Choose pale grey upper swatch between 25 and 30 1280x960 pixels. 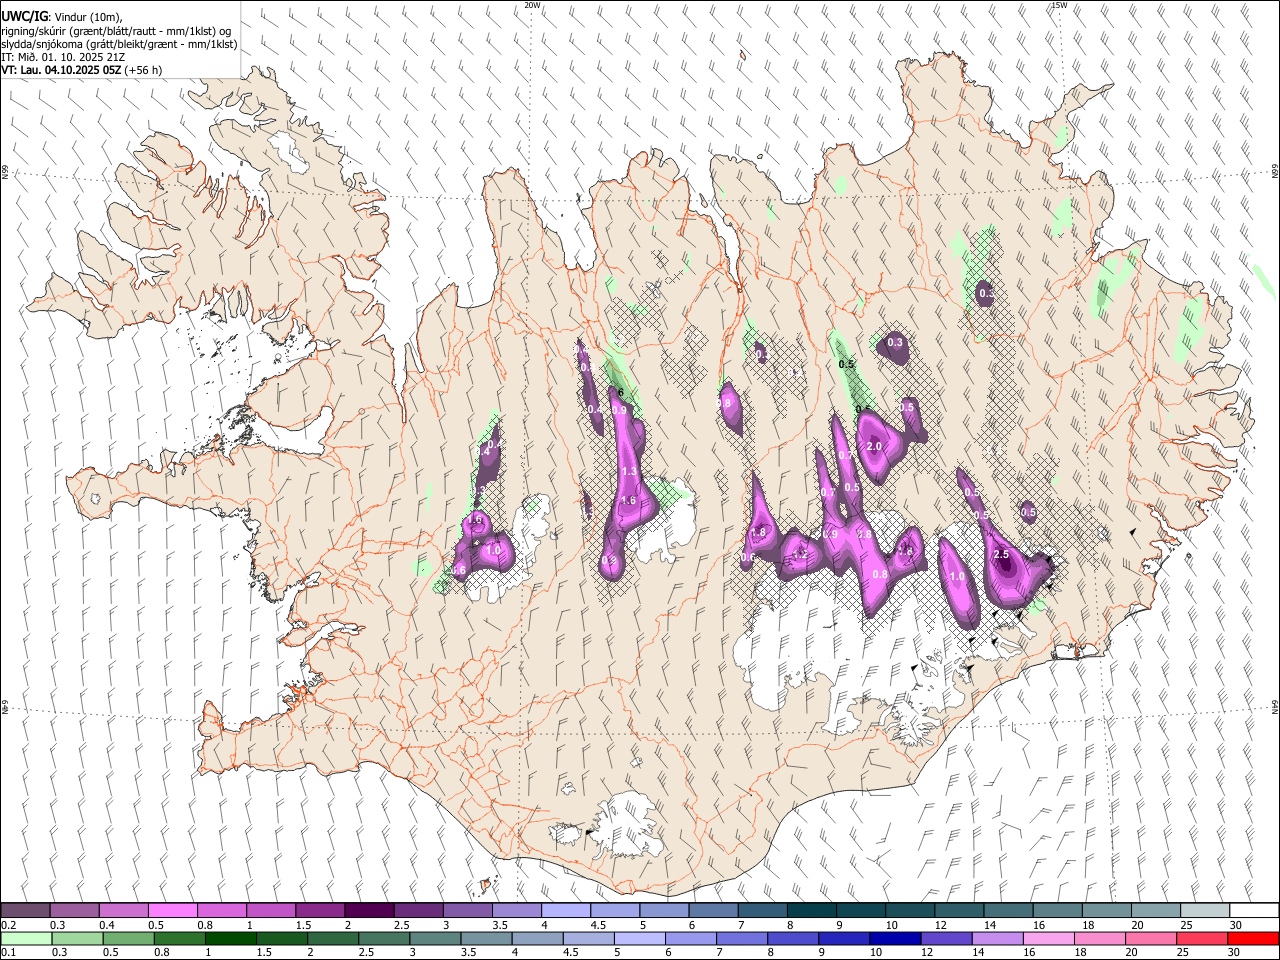tap(1204, 910)
